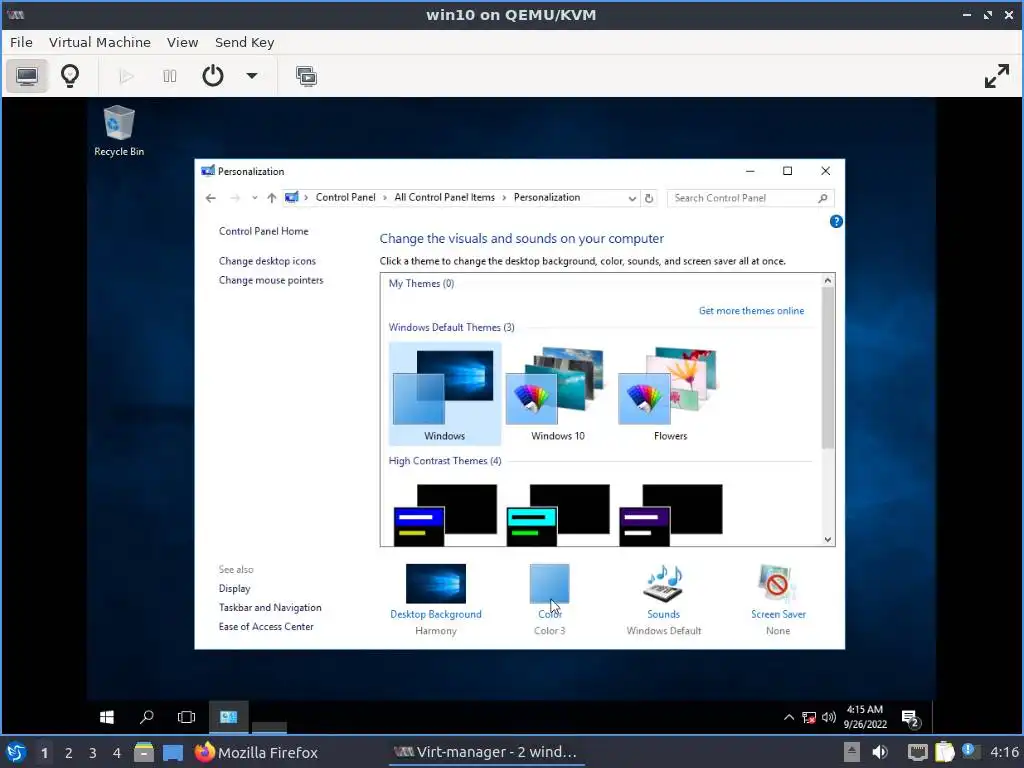Go back in Control Panel navigation
This screenshot has height=768, width=1024.
[x=210, y=198]
